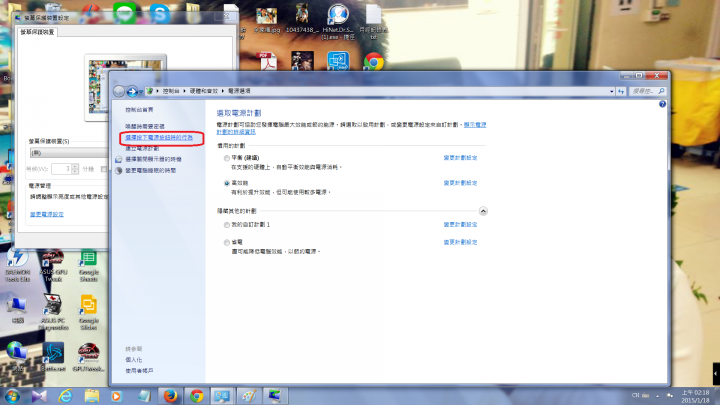This screenshot has height=405, width=720.
Task: Expand the breadcrumb arrow after 硬體和音效
Action: [x=223, y=91]
